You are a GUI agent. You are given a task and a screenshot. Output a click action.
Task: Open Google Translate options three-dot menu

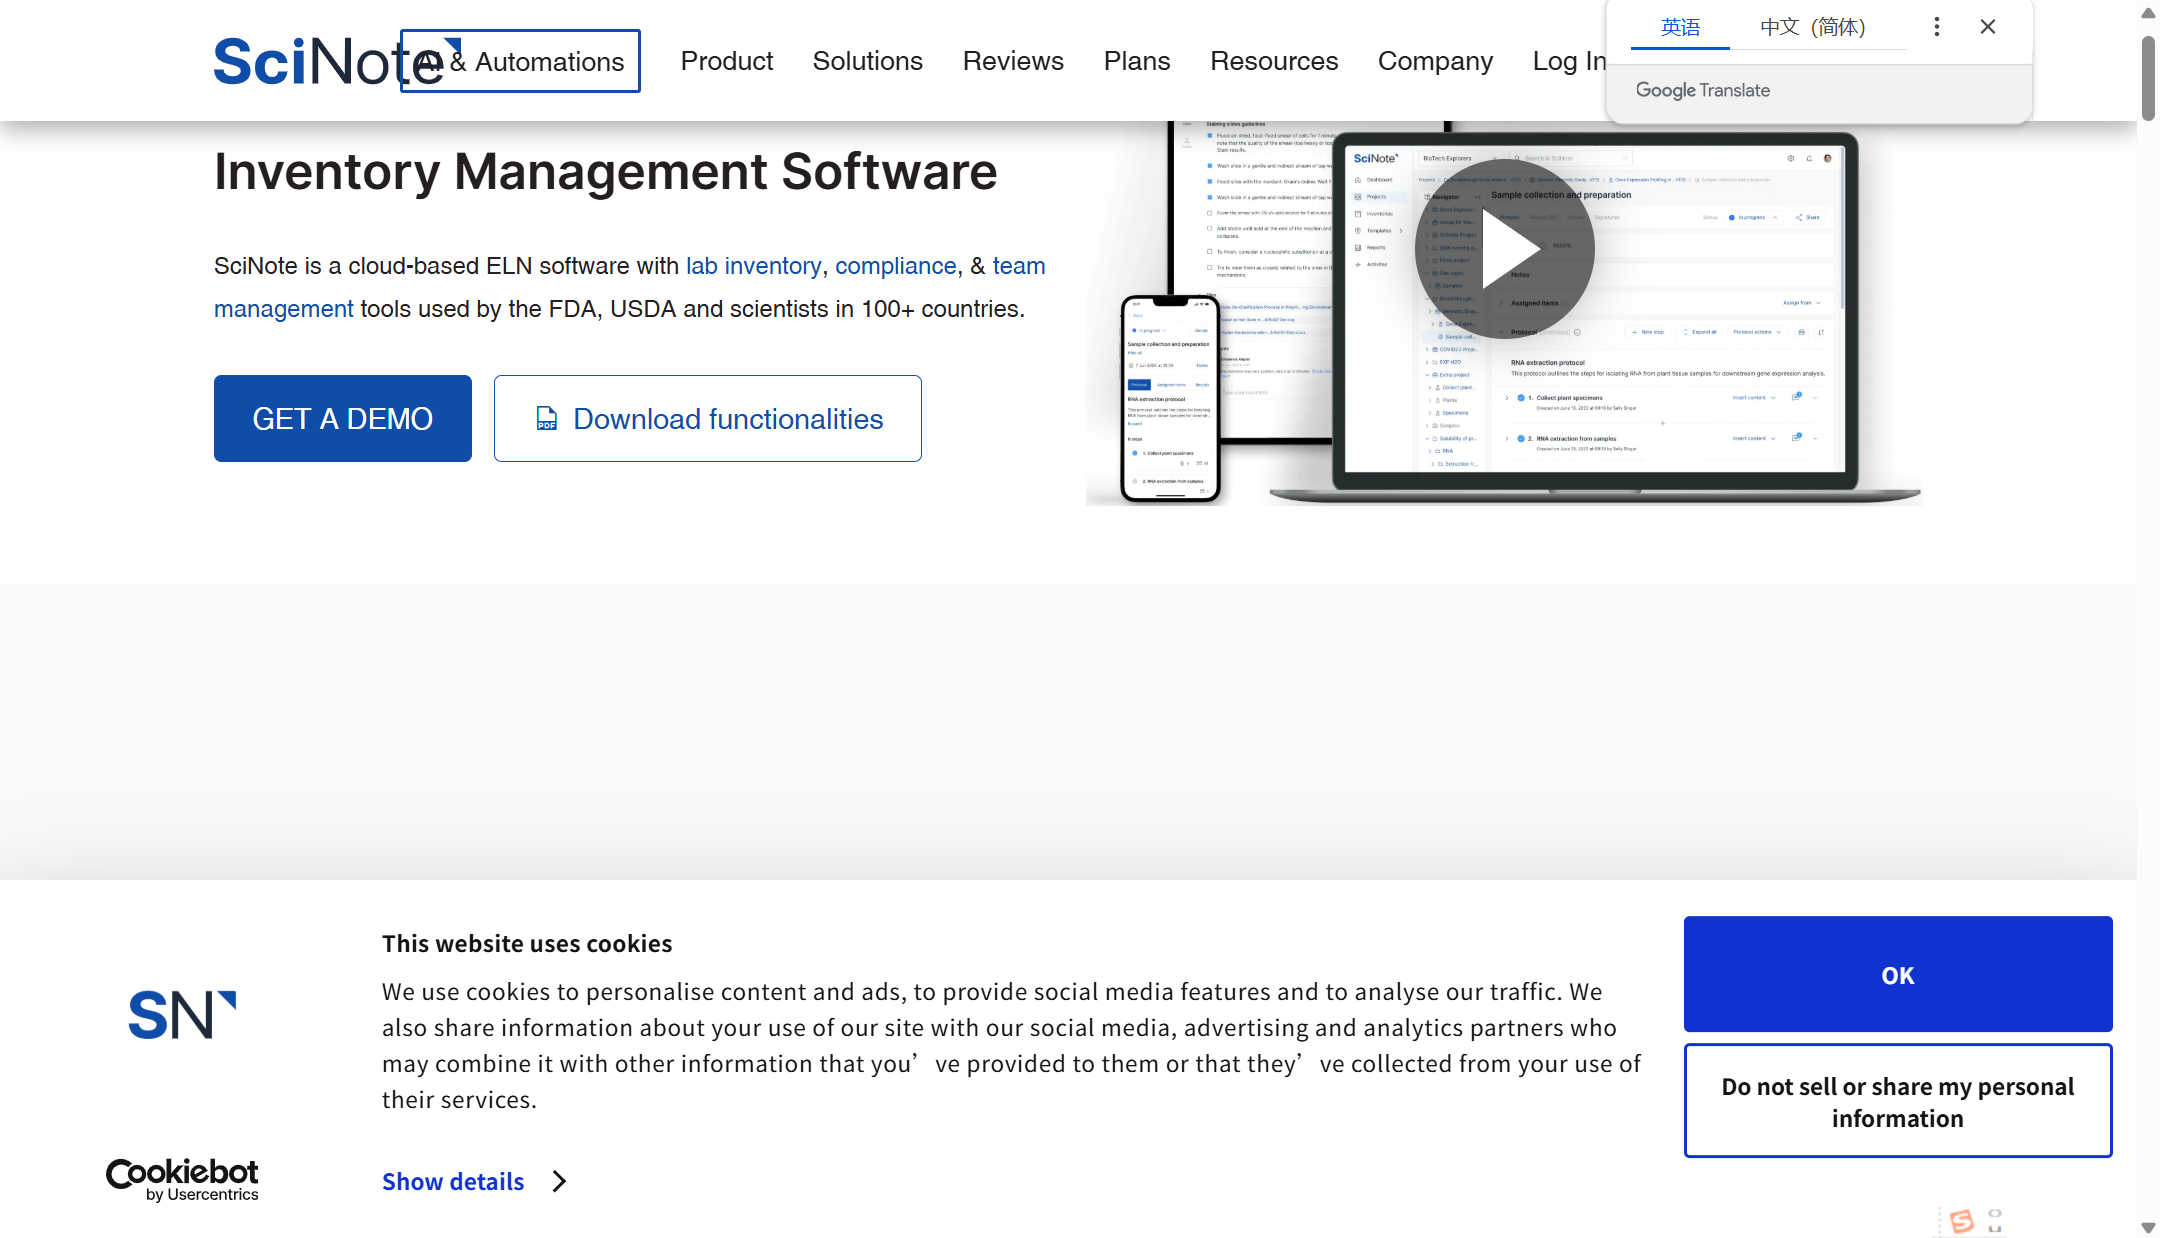point(1936,27)
